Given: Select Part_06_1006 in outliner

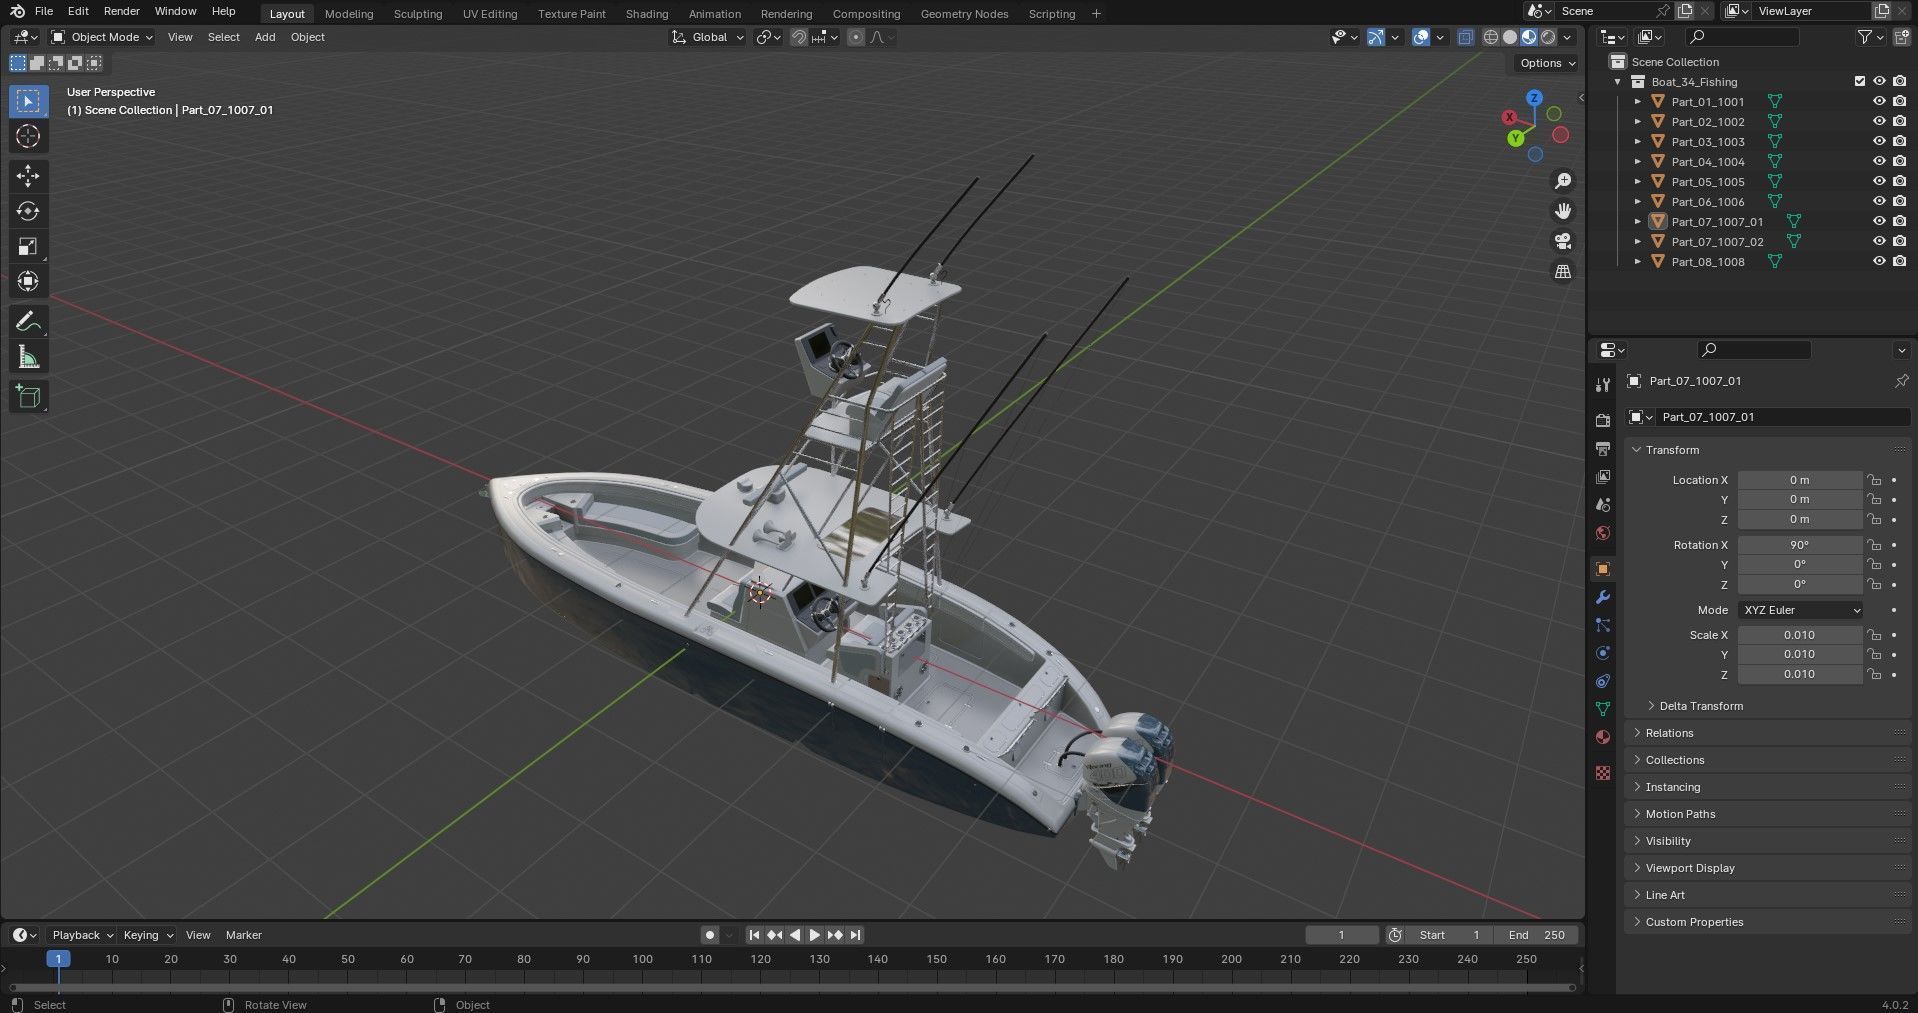Looking at the screenshot, I should coord(1708,201).
